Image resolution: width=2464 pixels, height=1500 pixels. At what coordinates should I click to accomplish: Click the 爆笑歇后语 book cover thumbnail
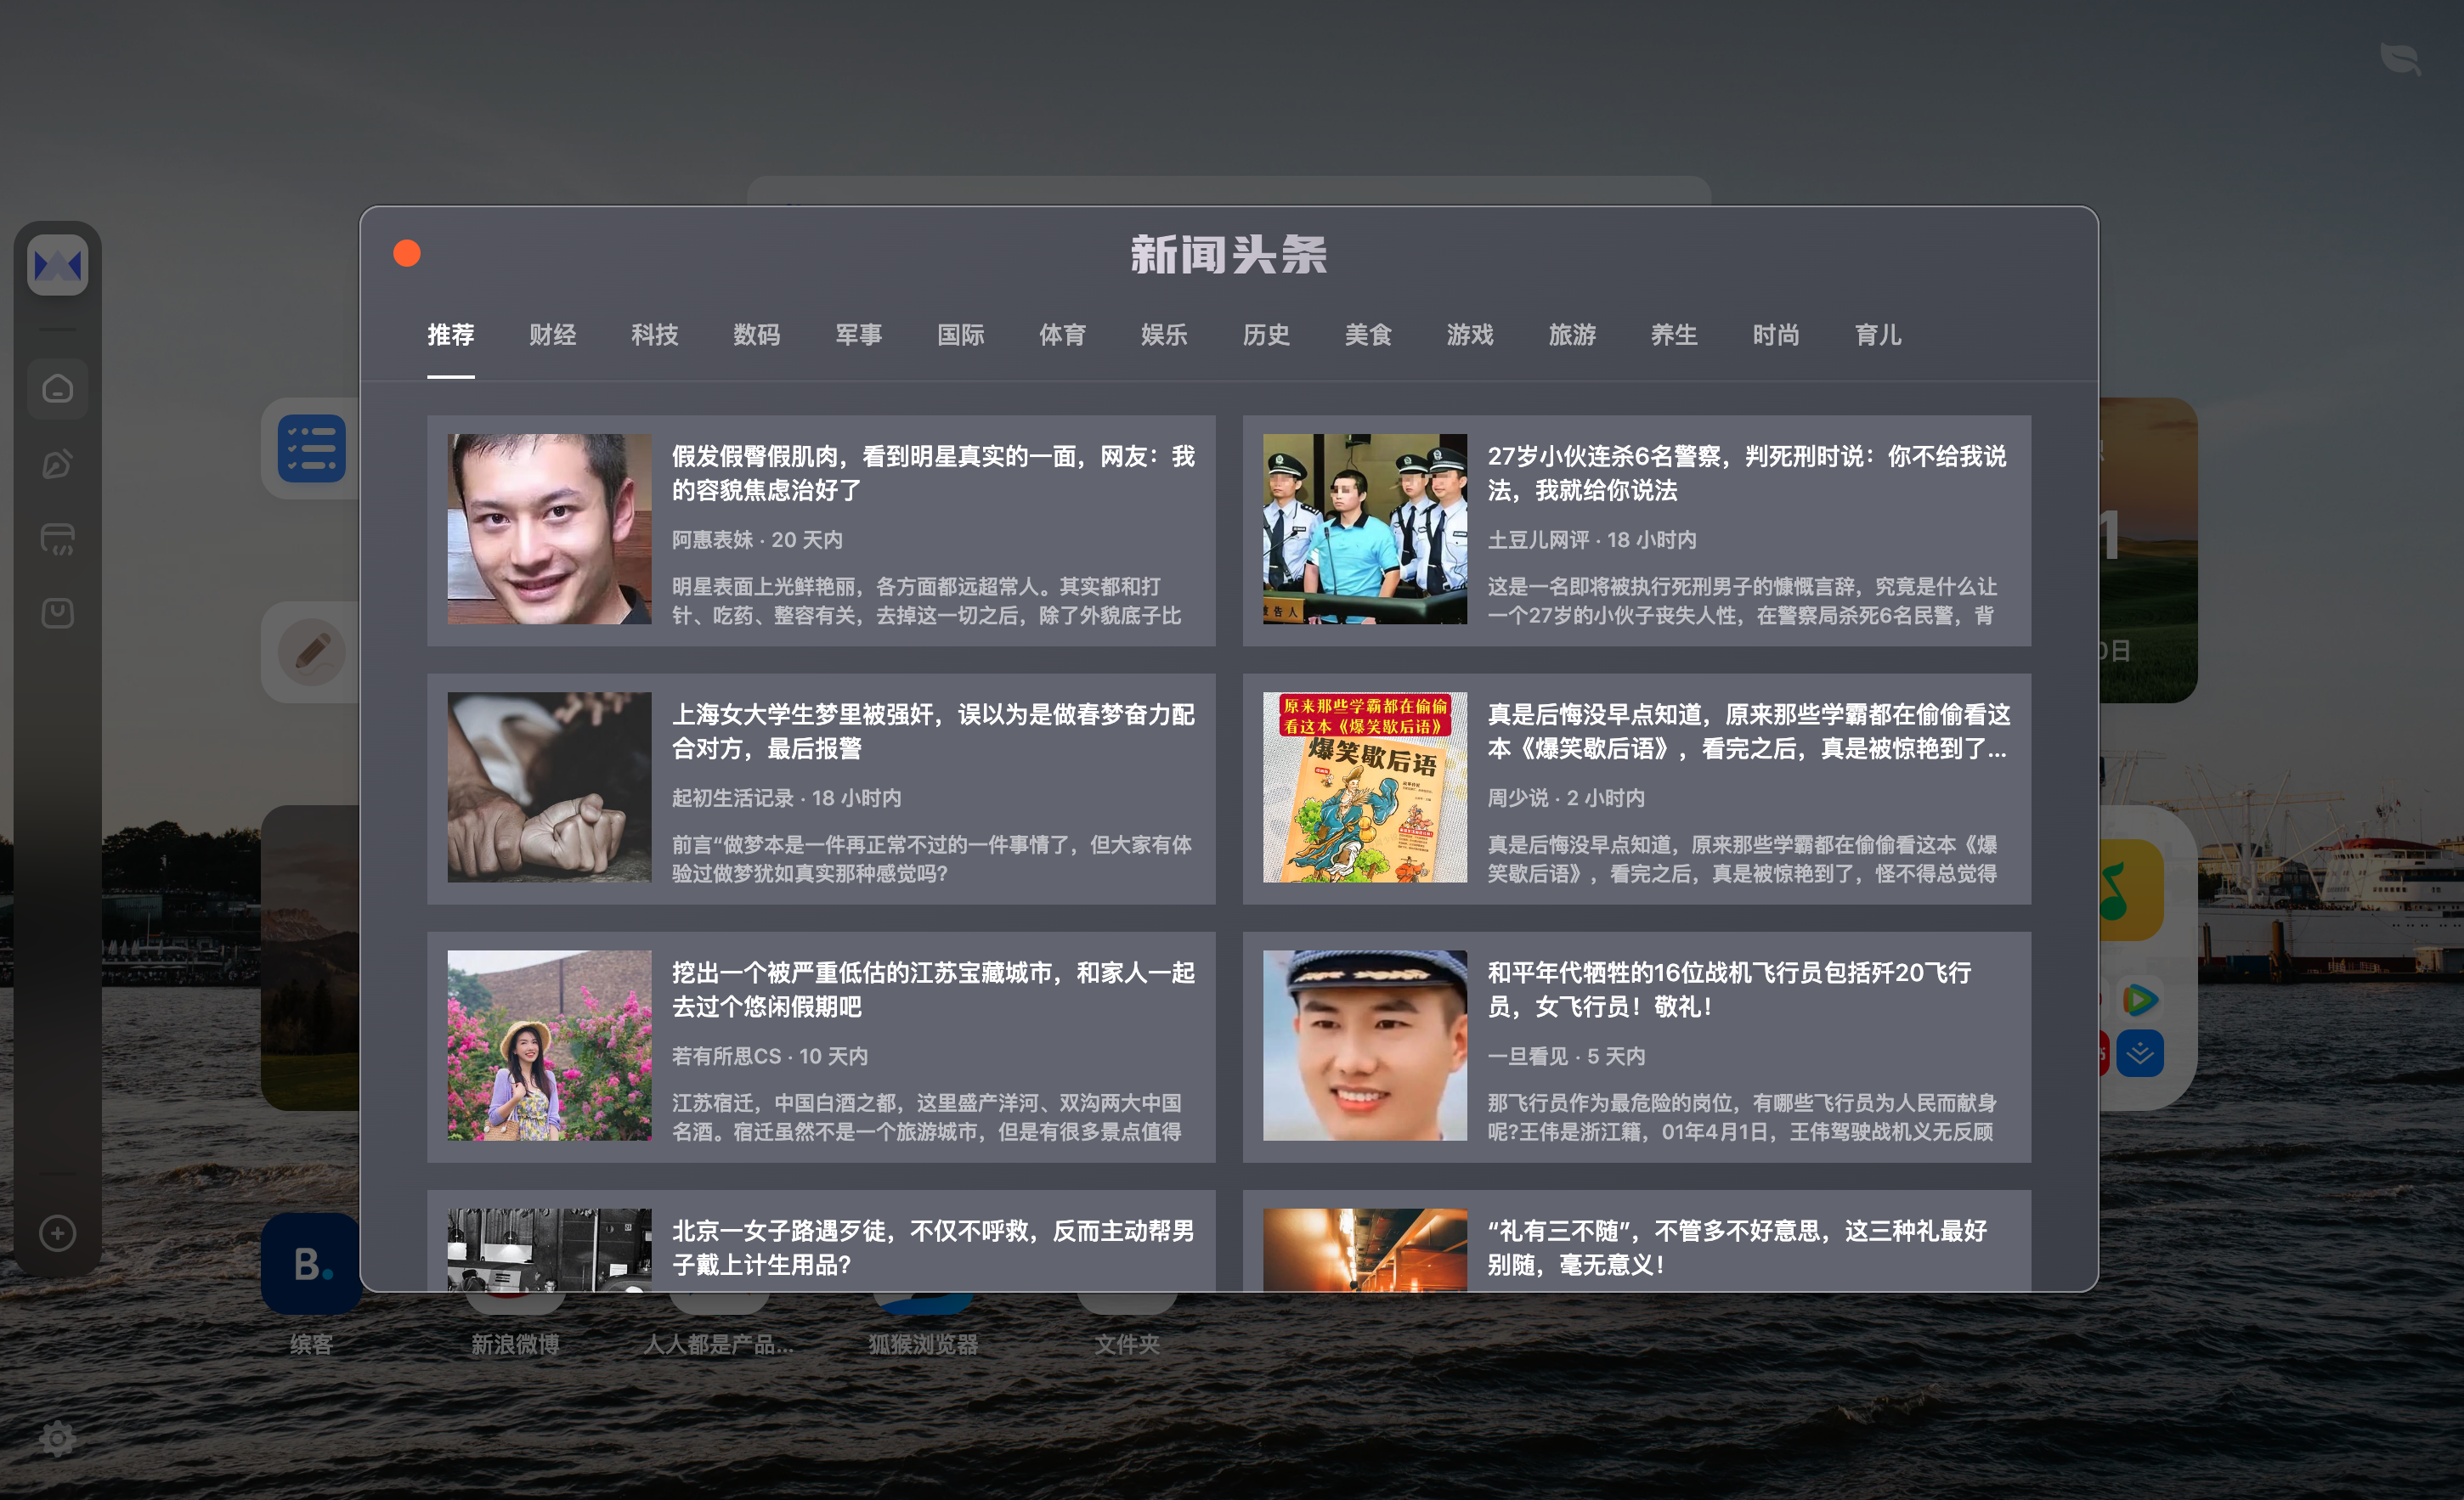tap(1364, 787)
